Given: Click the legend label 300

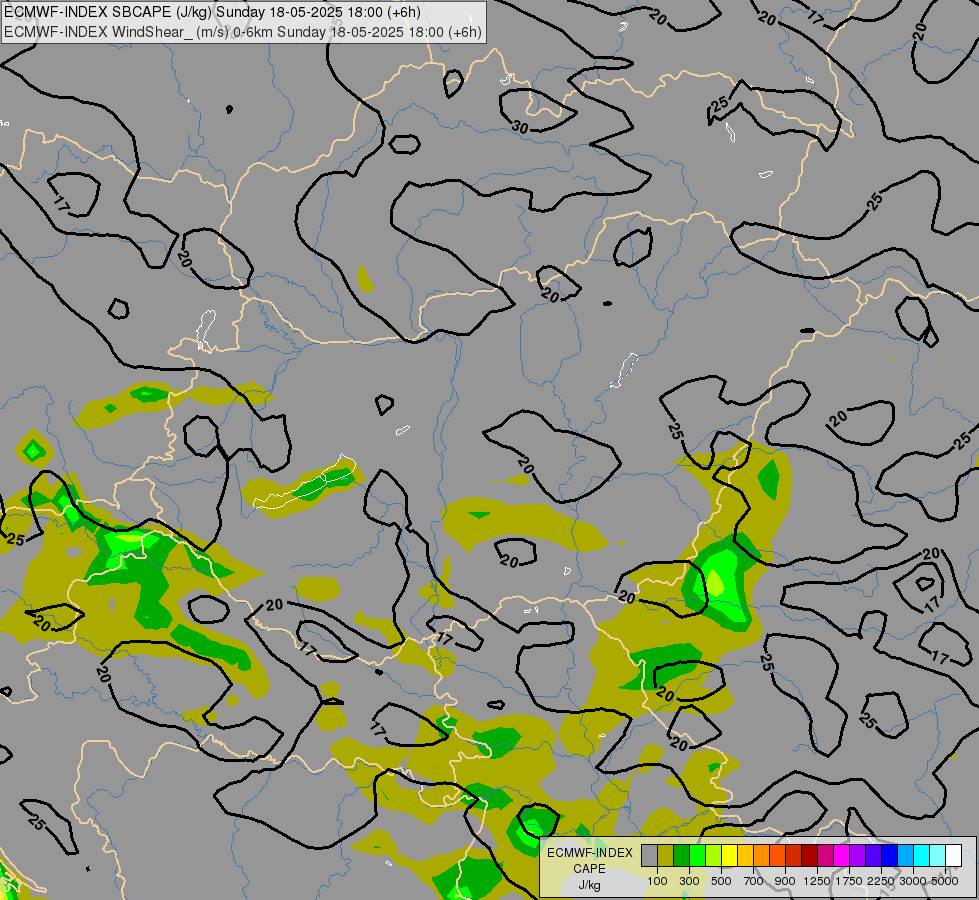Looking at the screenshot, I should (x=689, y=881).
